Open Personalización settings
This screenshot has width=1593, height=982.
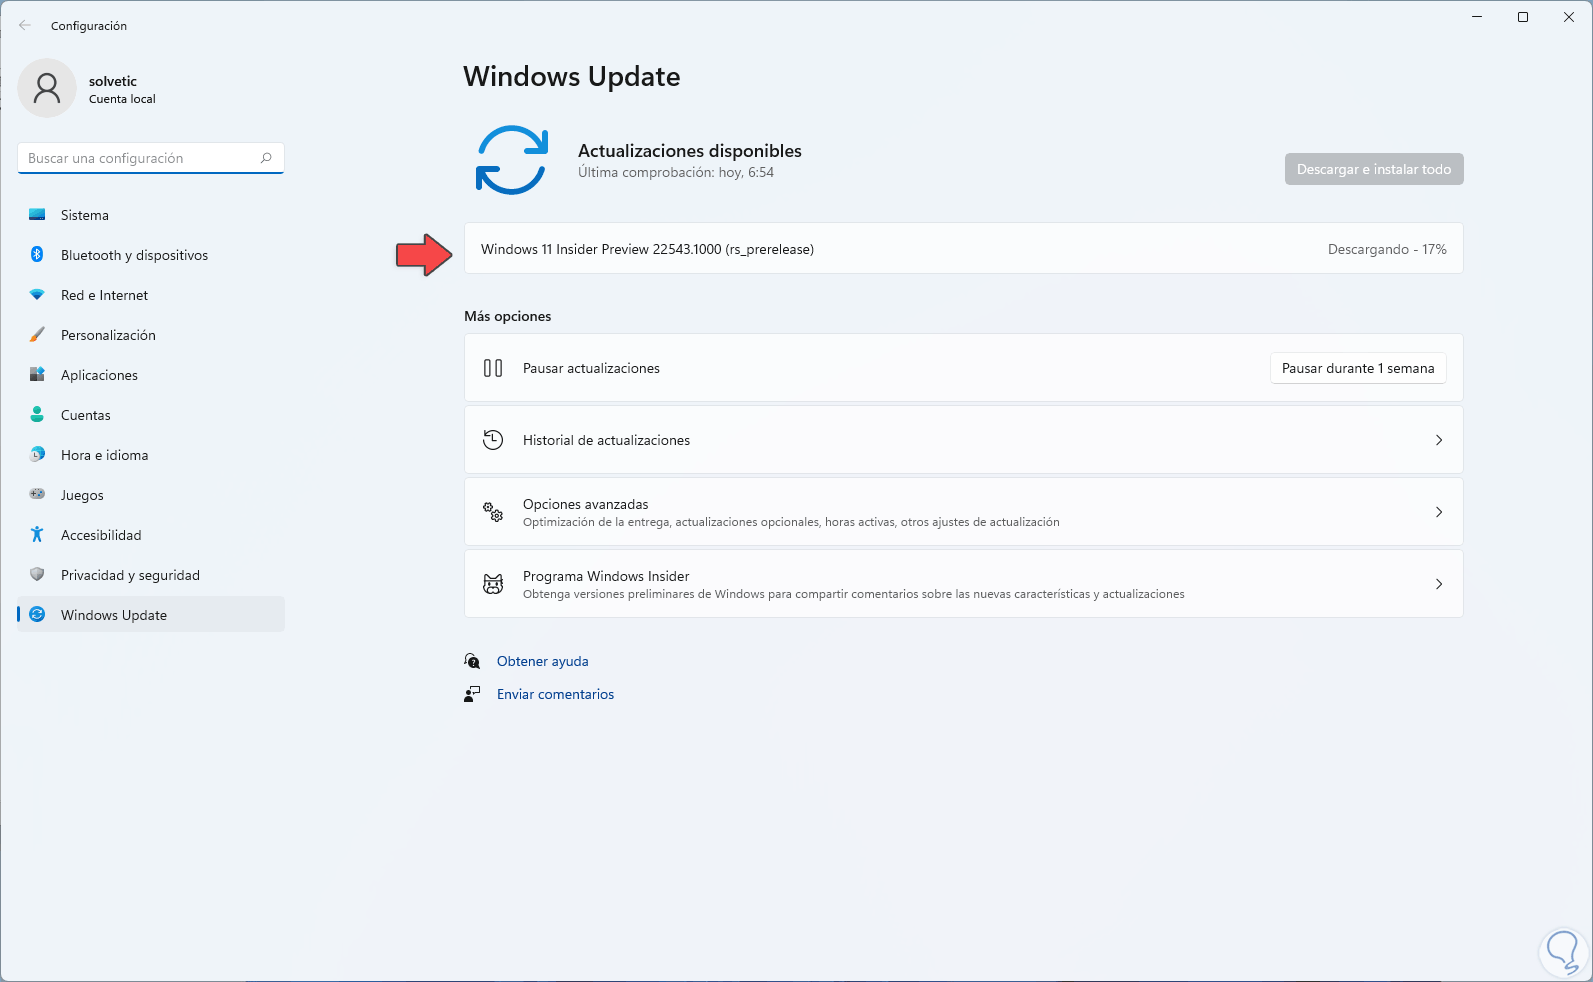point(151,335)
